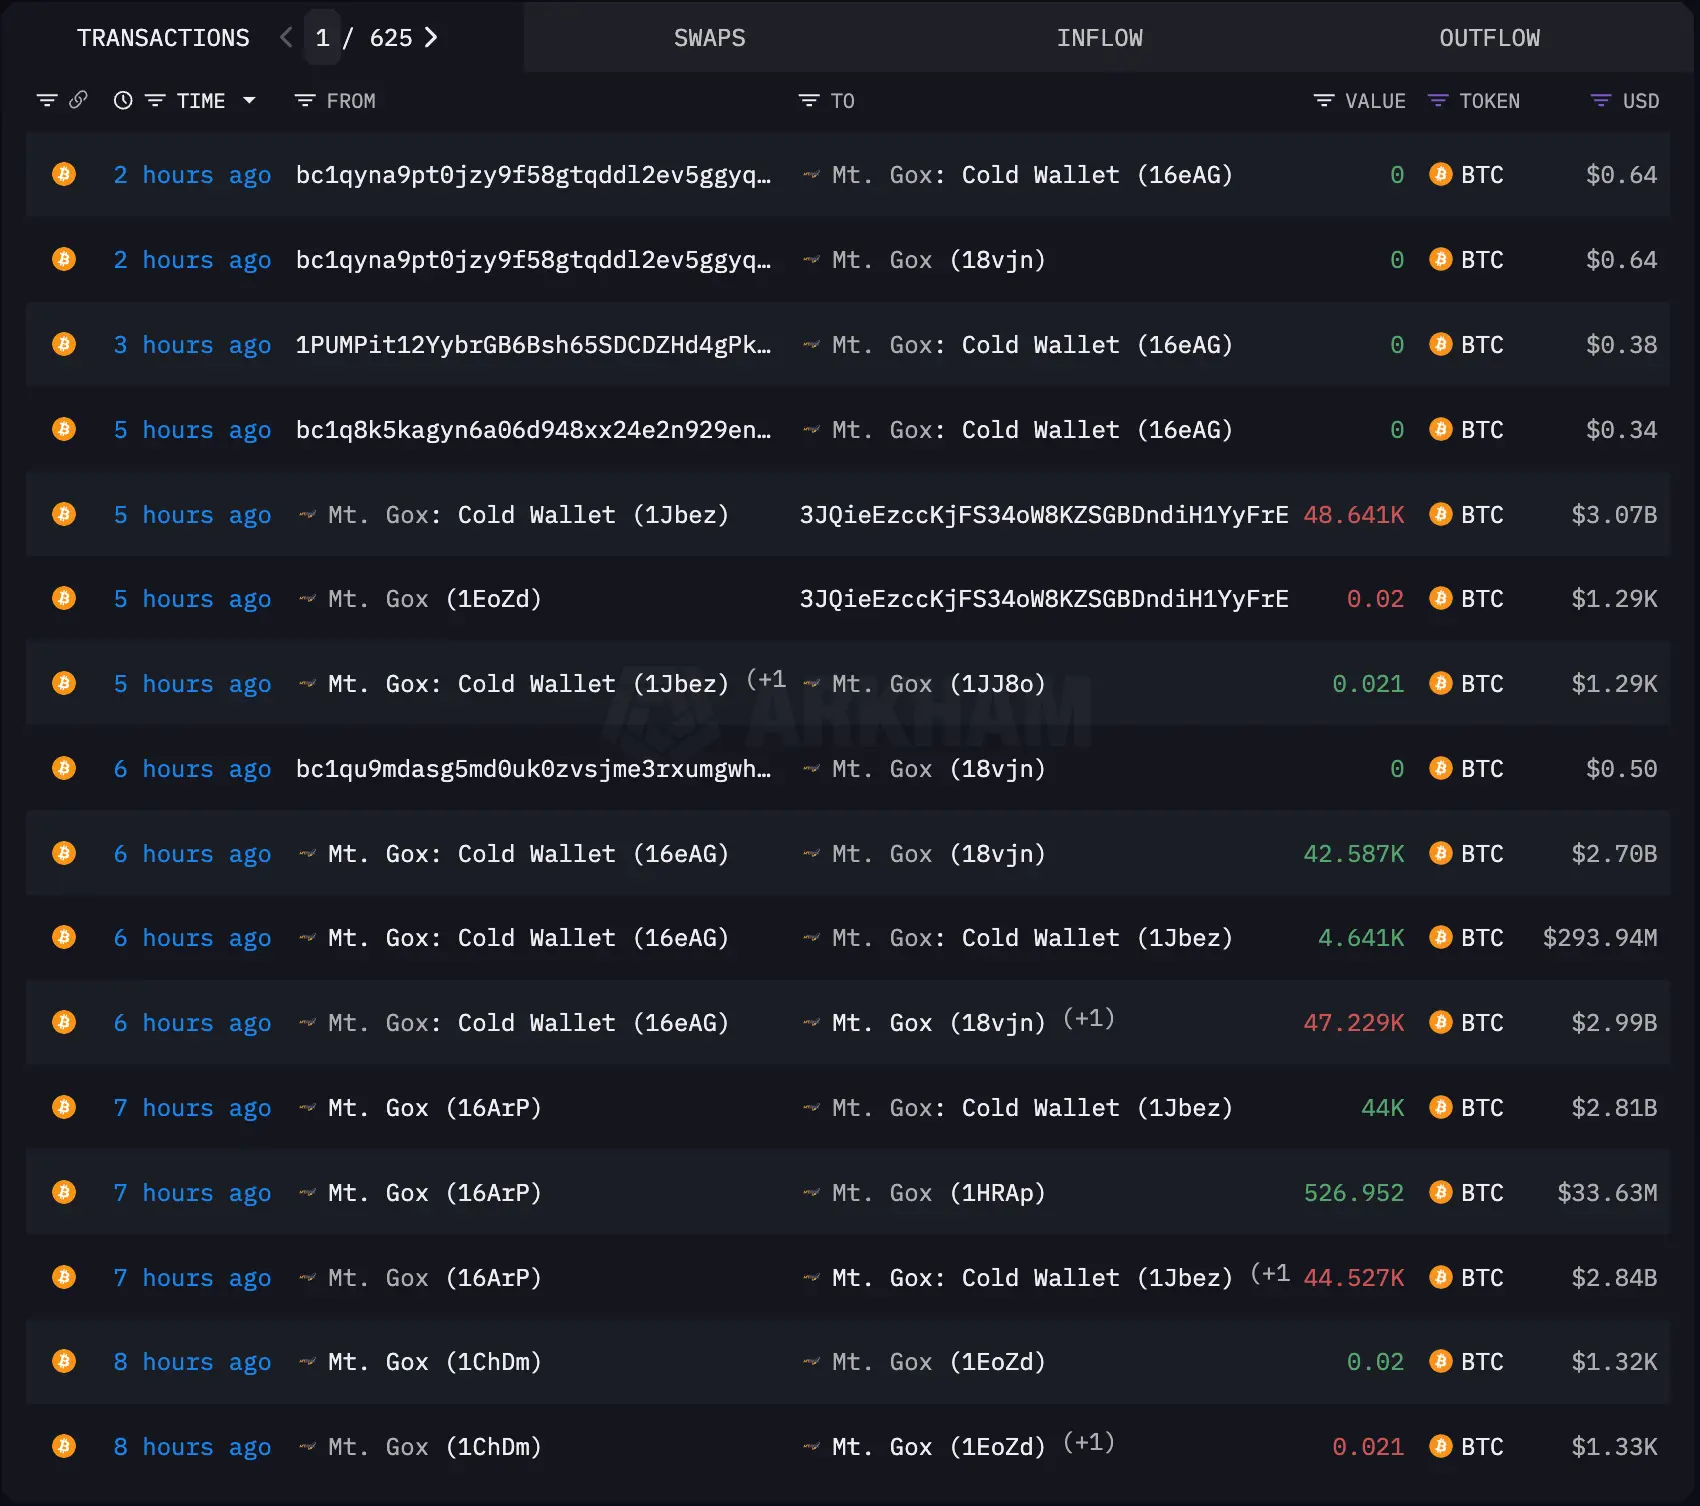Open sender Mt. Gox (1EoZd) in 0.02 row
This screenshot has width=1700, height=1506.
434,599
